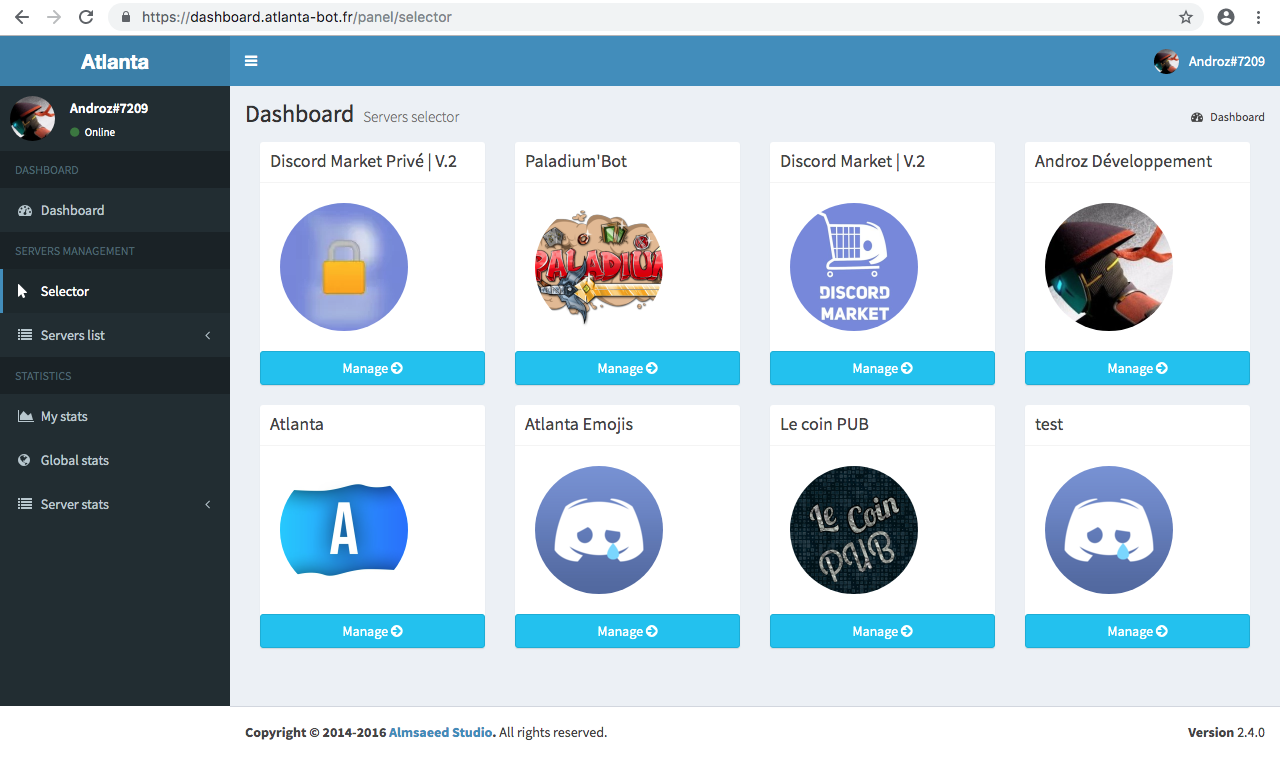1280x757 pixels.
Task: Manage the Androz Développement server
Action: (1137, 368)
